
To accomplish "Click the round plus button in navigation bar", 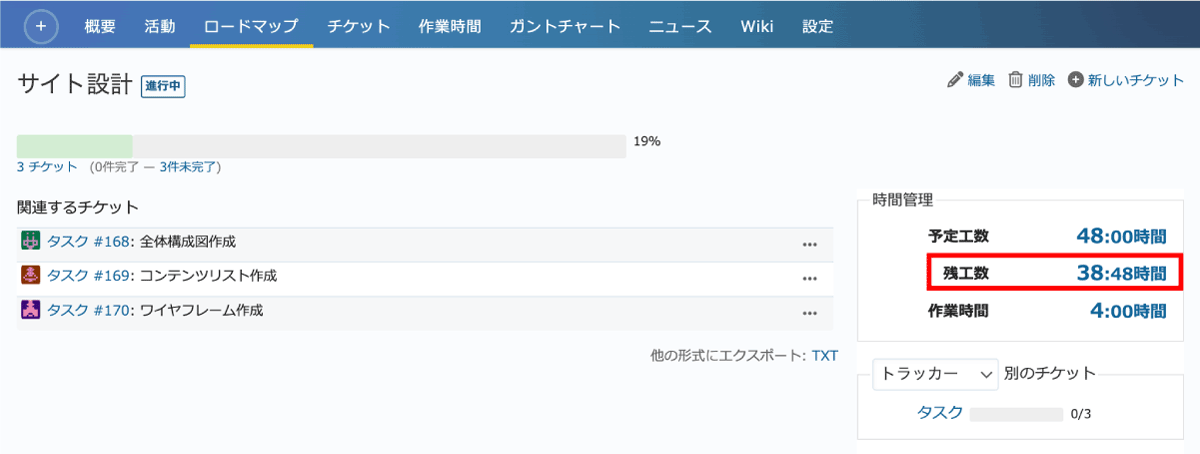I will 41,26.
